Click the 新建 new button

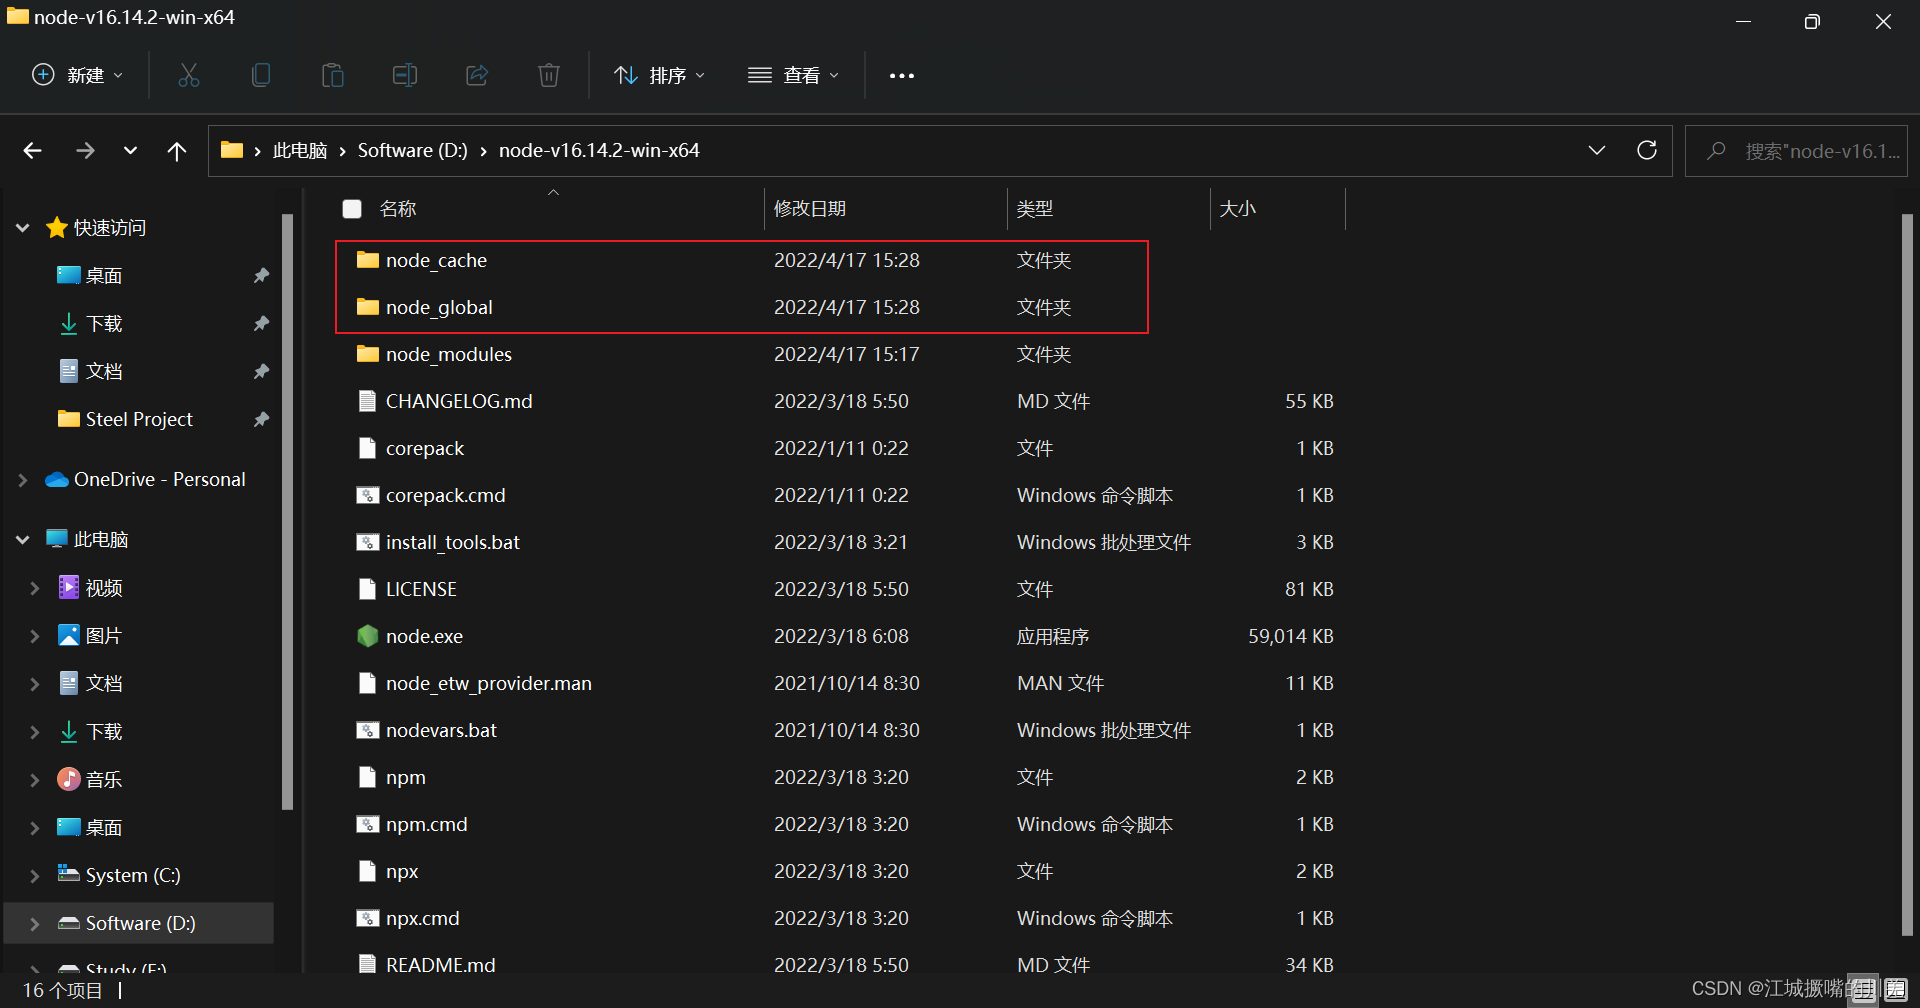(x=78, y=75)
